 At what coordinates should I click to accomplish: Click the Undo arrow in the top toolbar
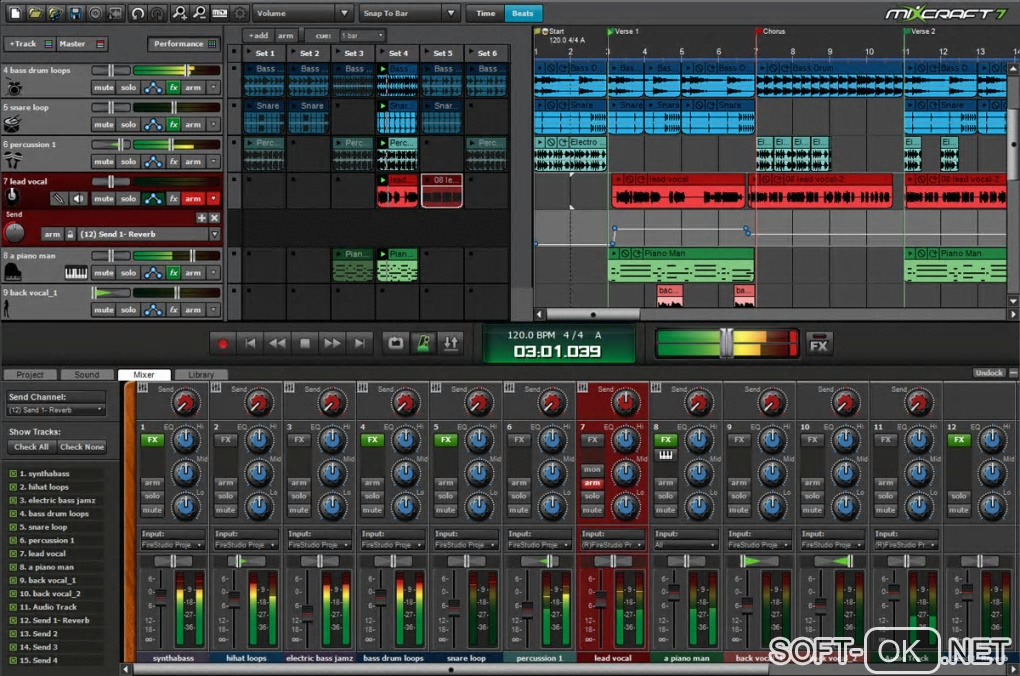tap(139, 13)
